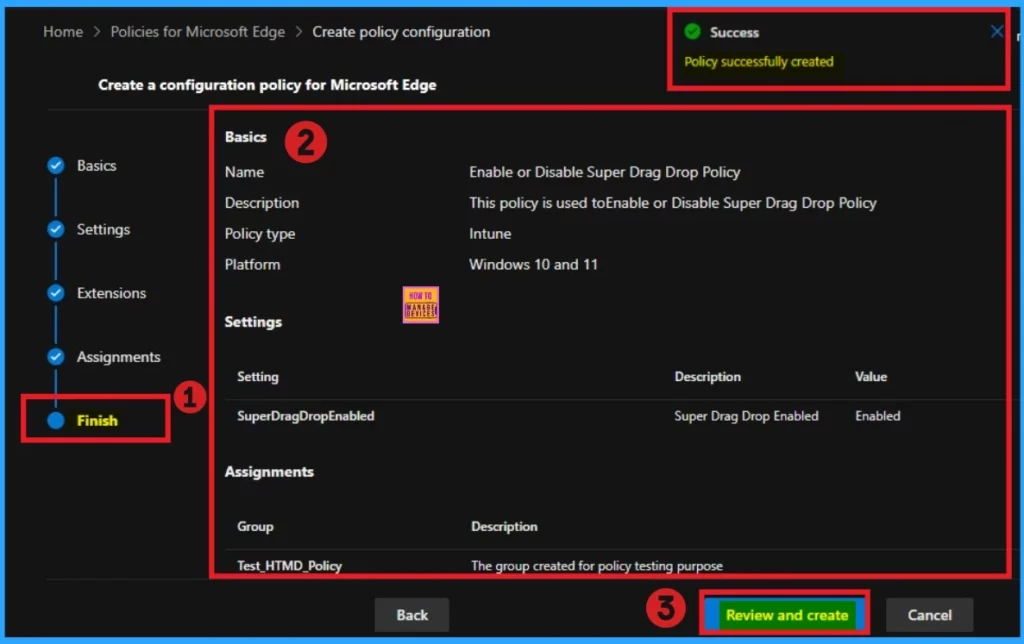Select the Test_HTMD_Policy group row
Viewport: 1024px width, 644px height.
pos(290,565)
